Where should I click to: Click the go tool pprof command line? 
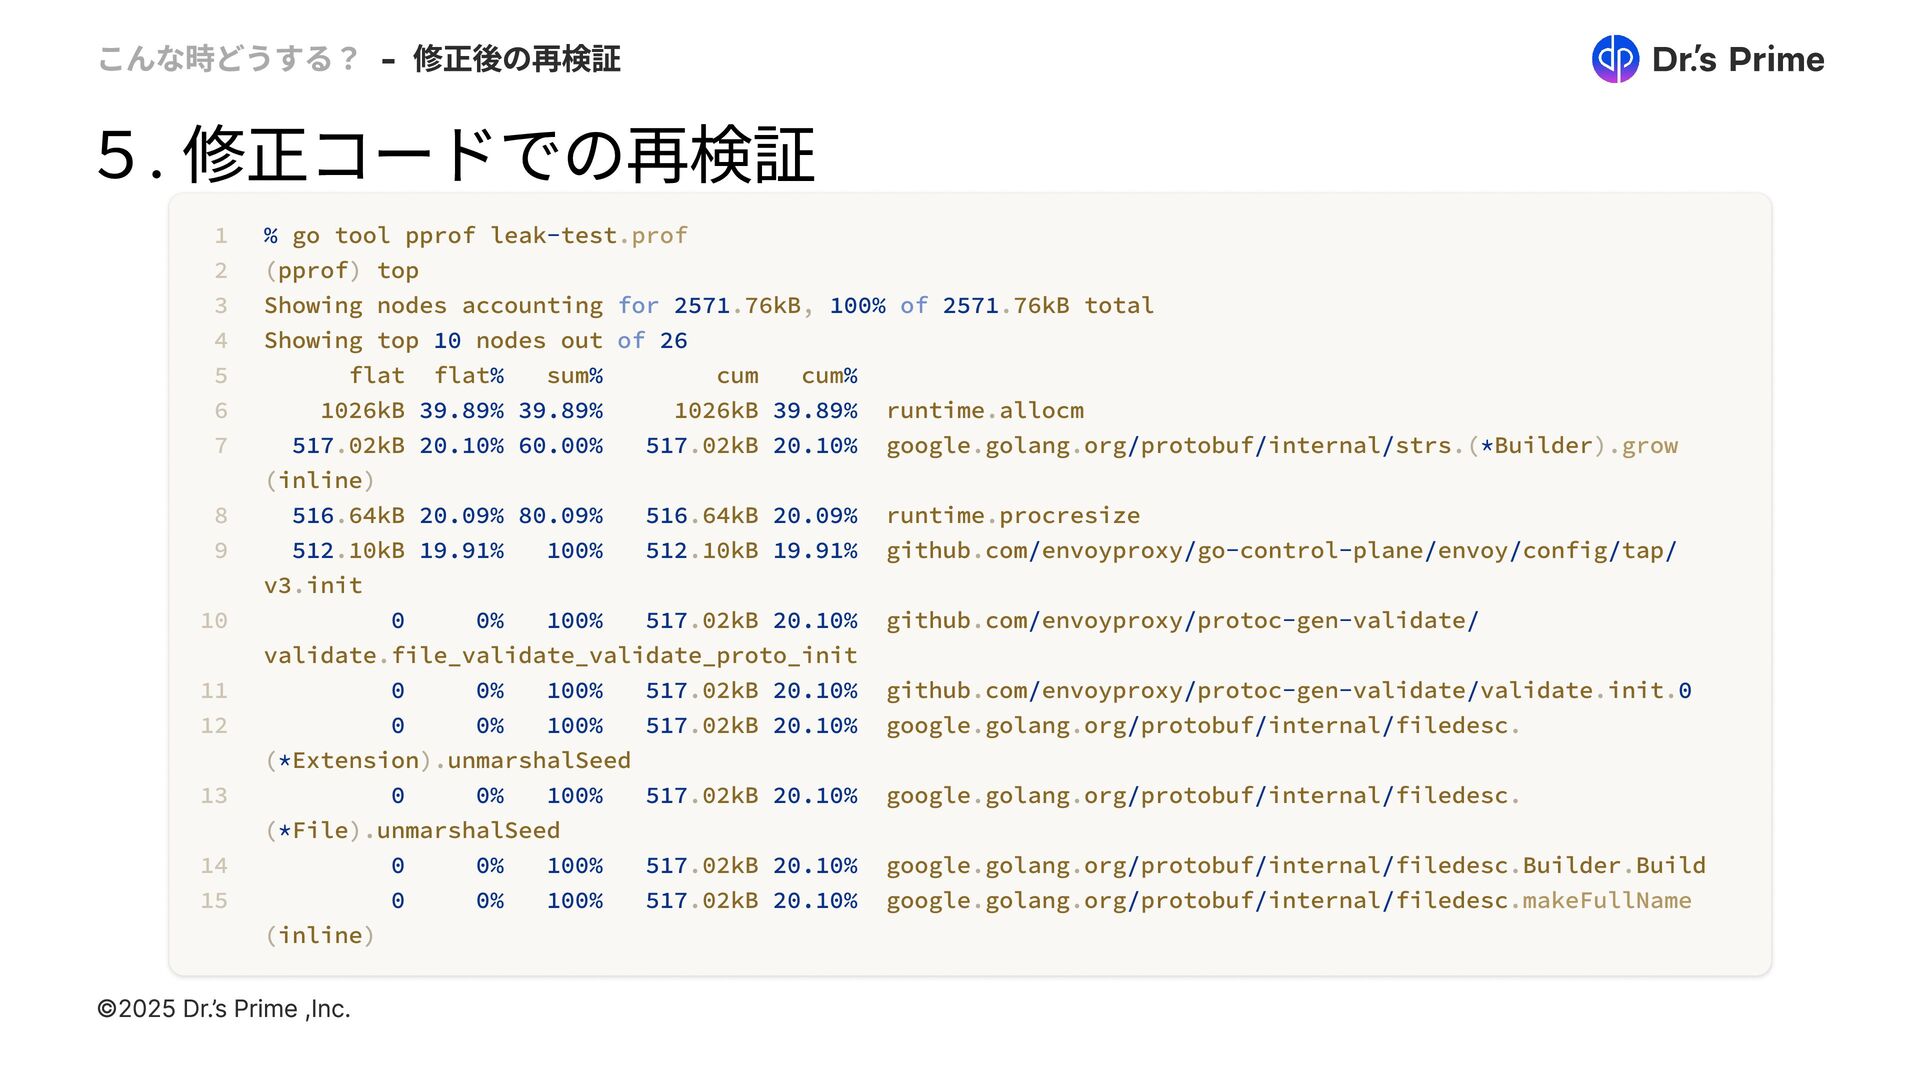tap(475, 236)
